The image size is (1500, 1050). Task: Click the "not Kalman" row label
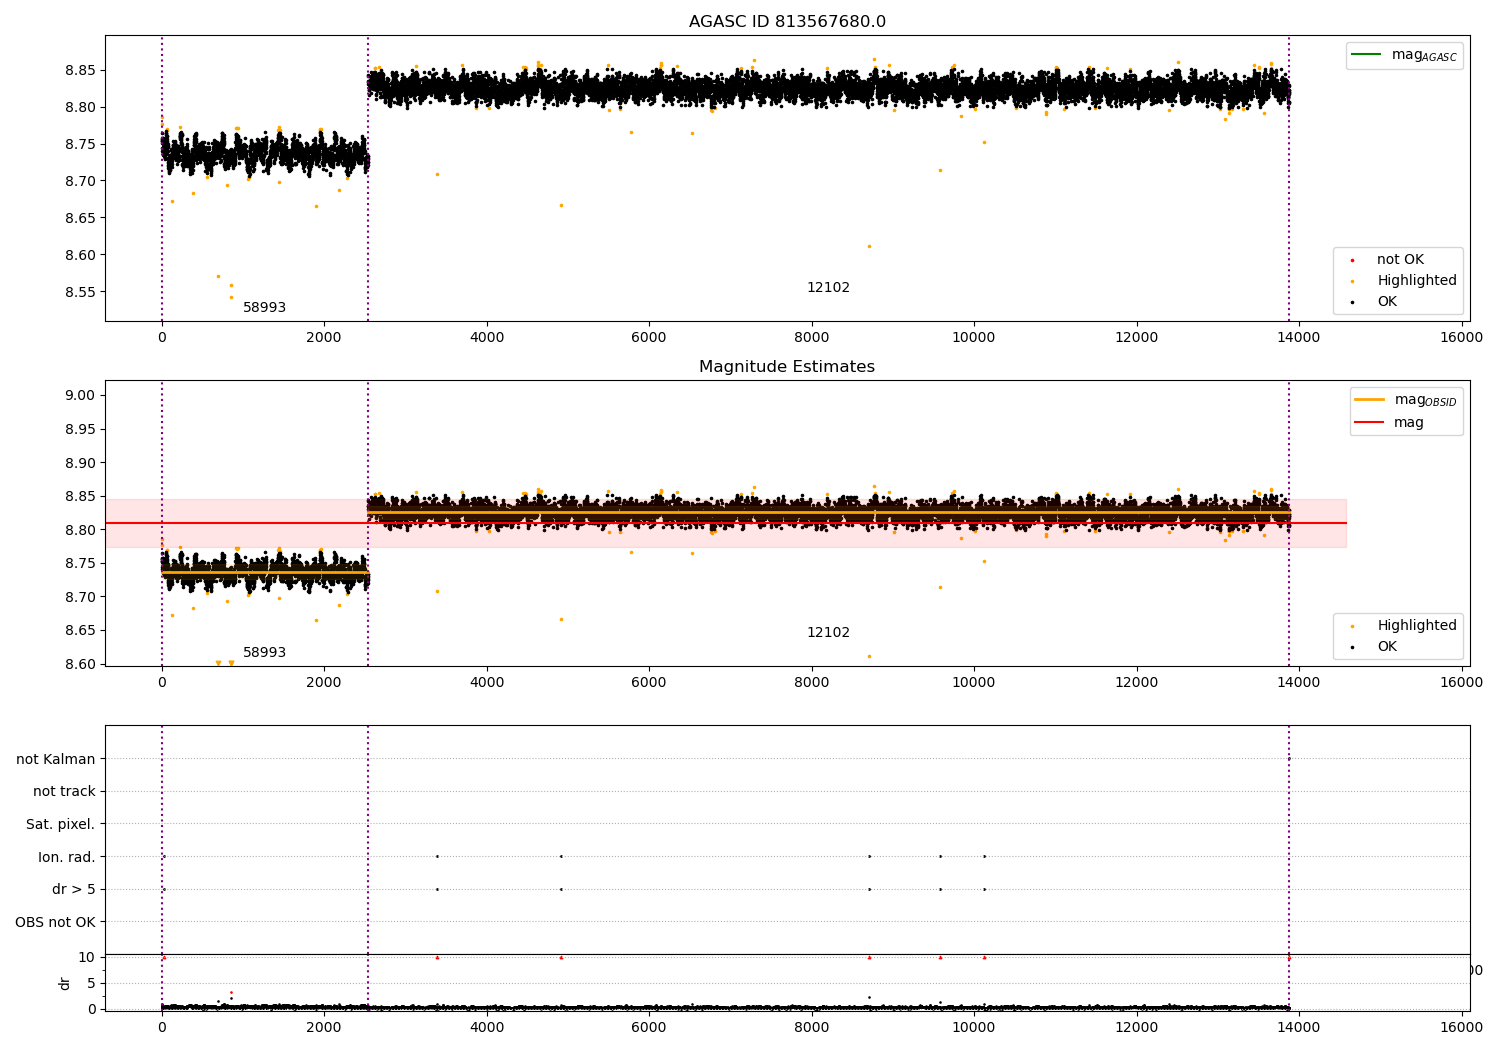coord(56,759)
